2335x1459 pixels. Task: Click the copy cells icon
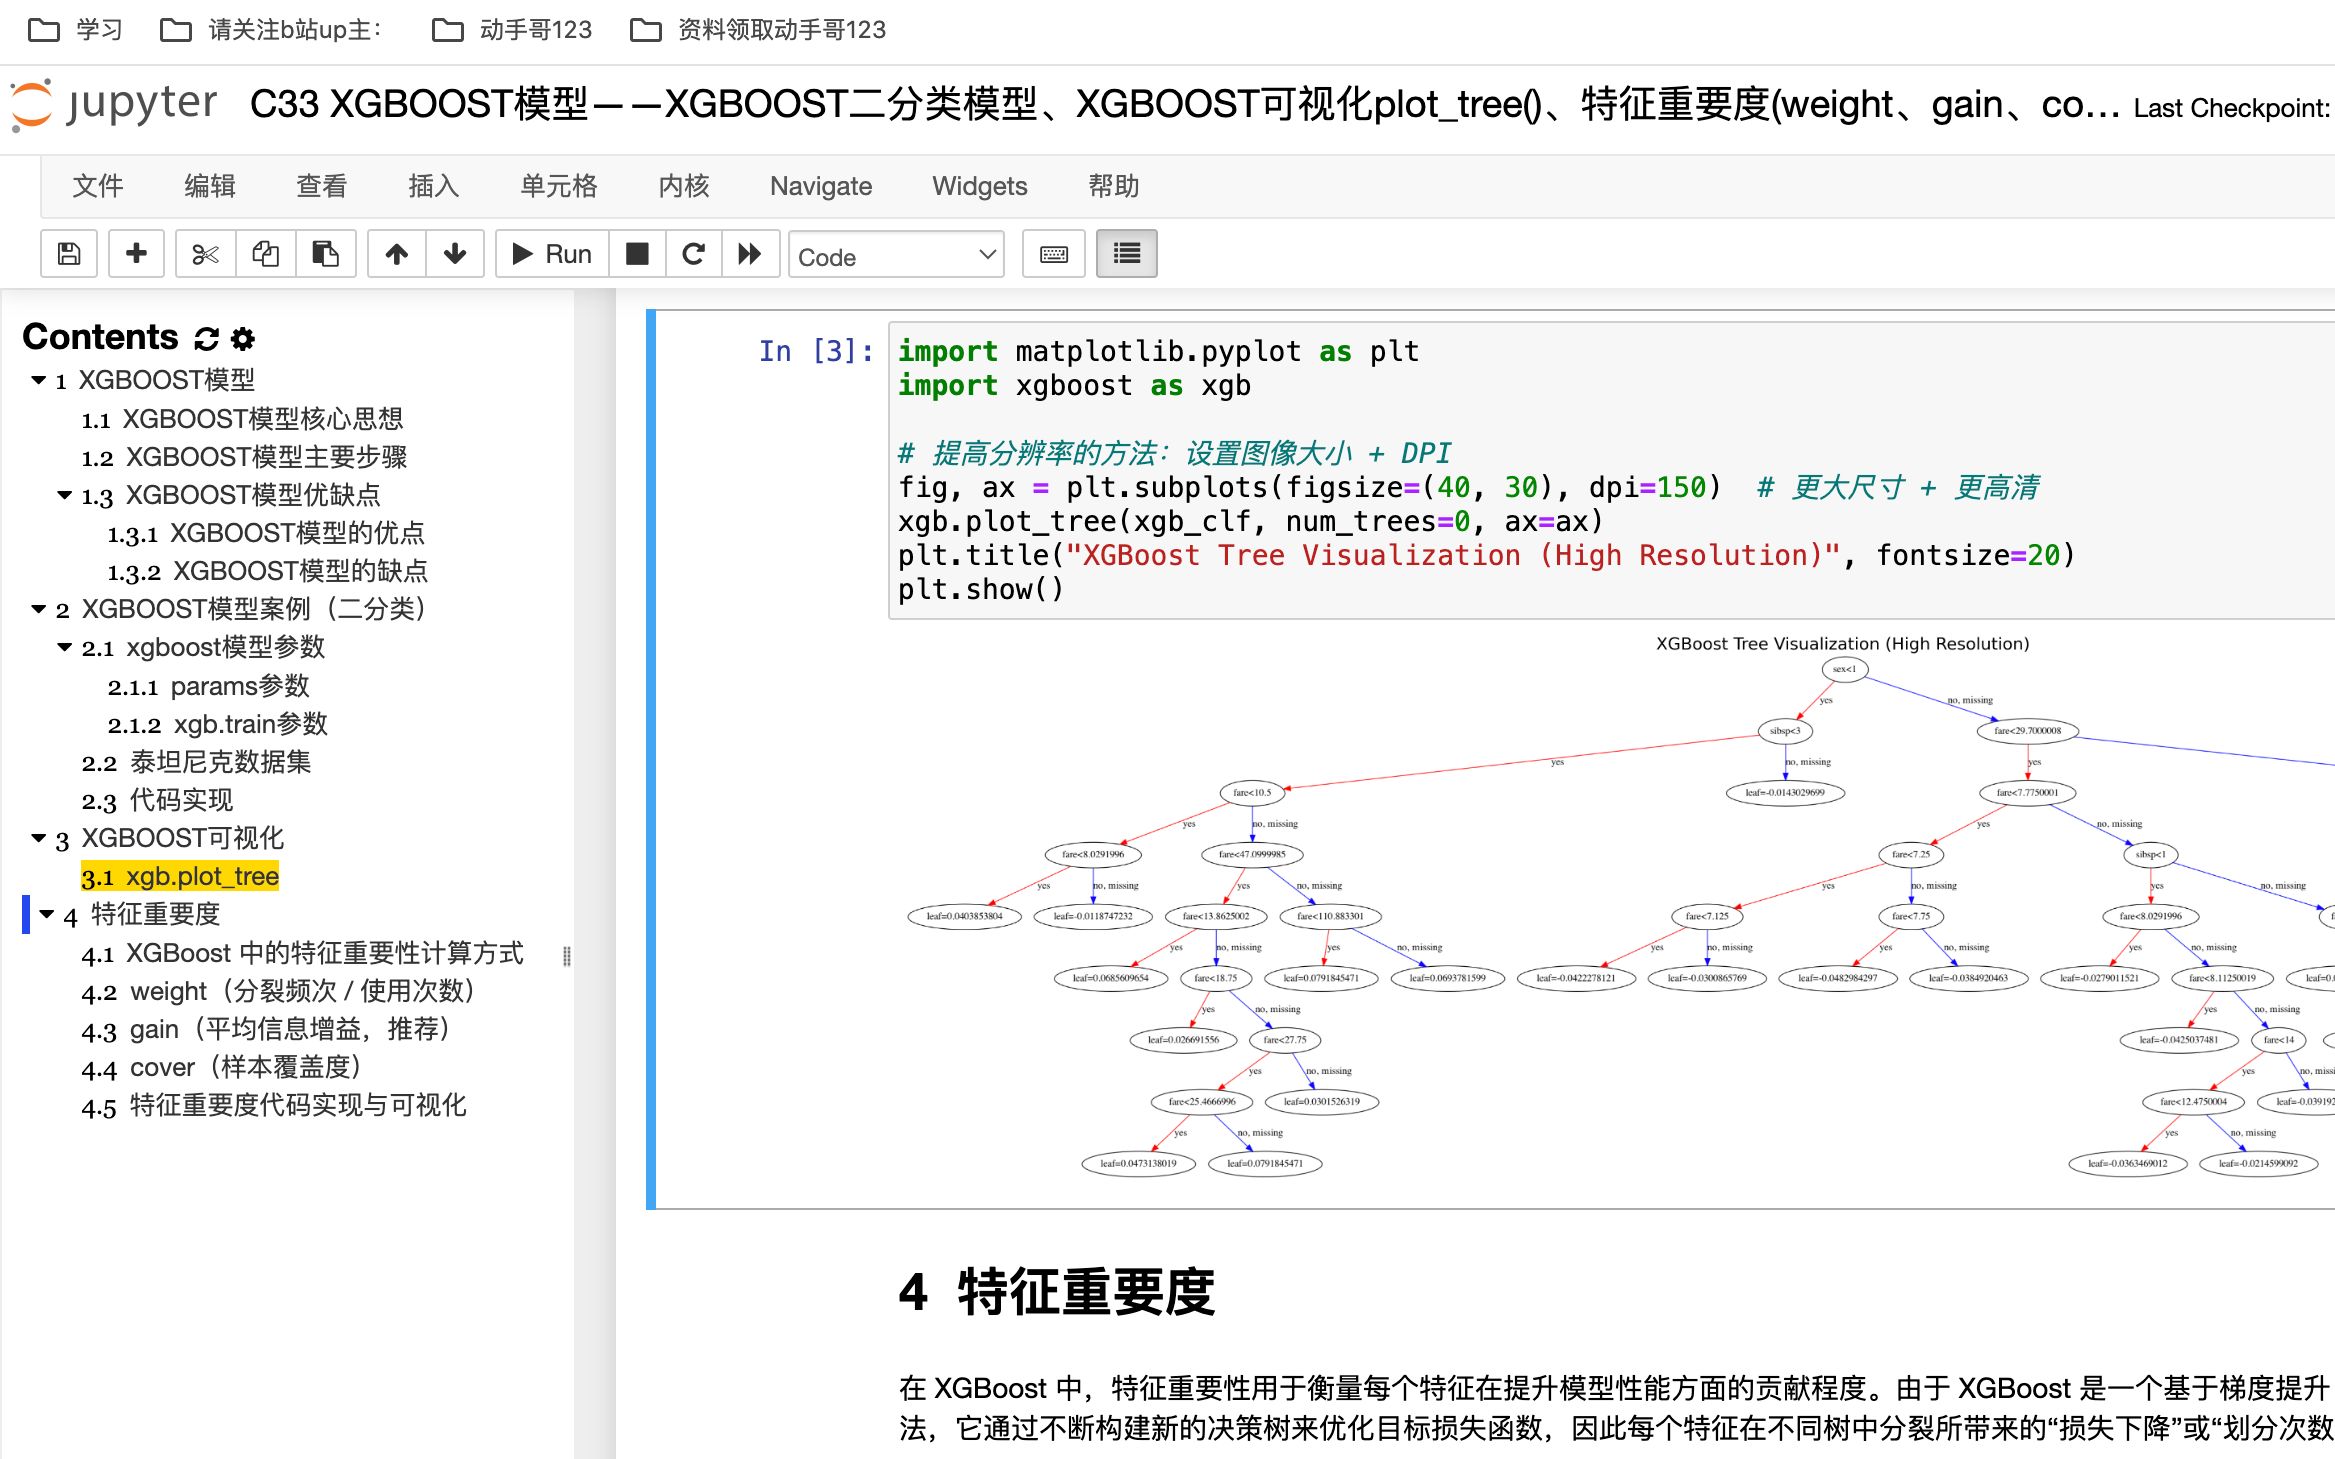click(265, 254)
